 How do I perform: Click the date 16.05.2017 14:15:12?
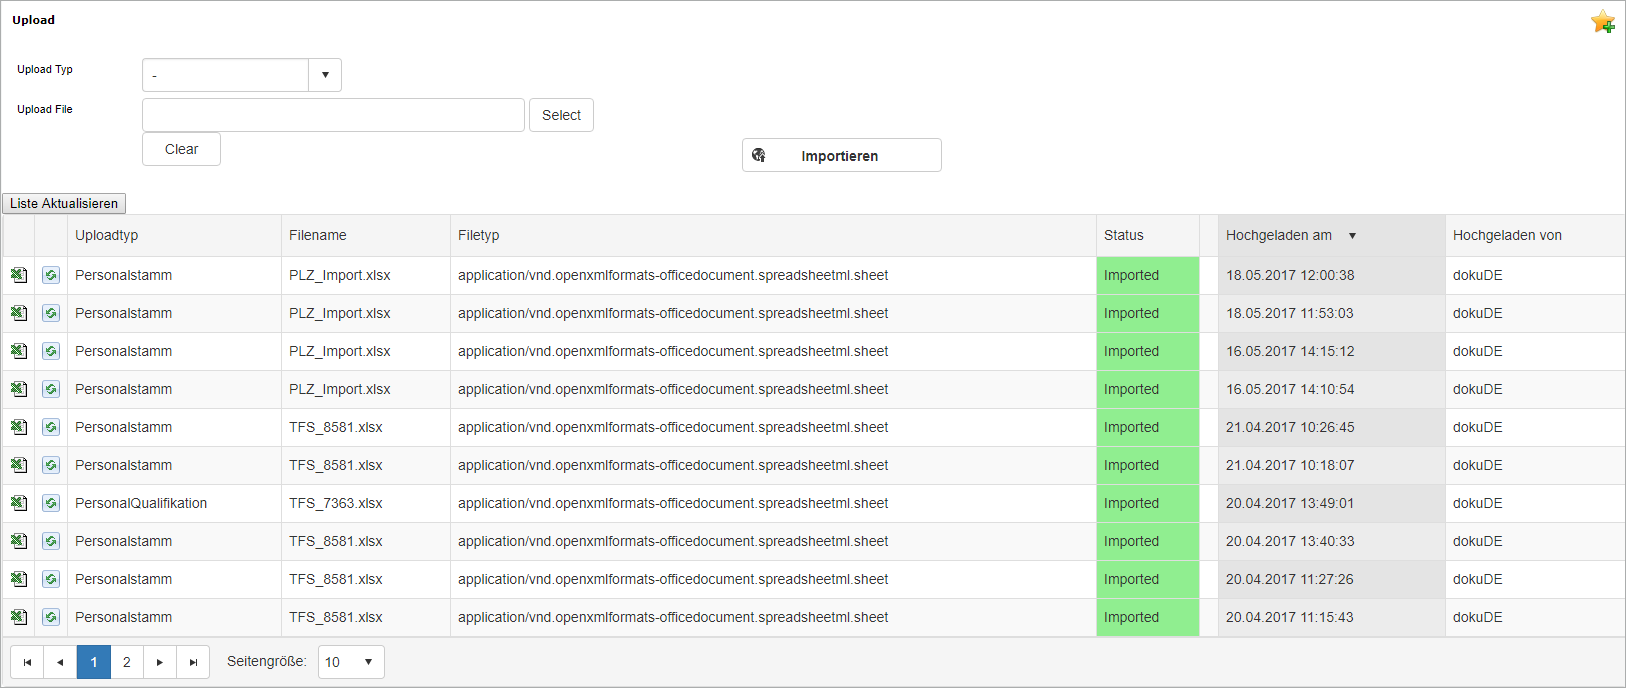(x=1290, y=351)
